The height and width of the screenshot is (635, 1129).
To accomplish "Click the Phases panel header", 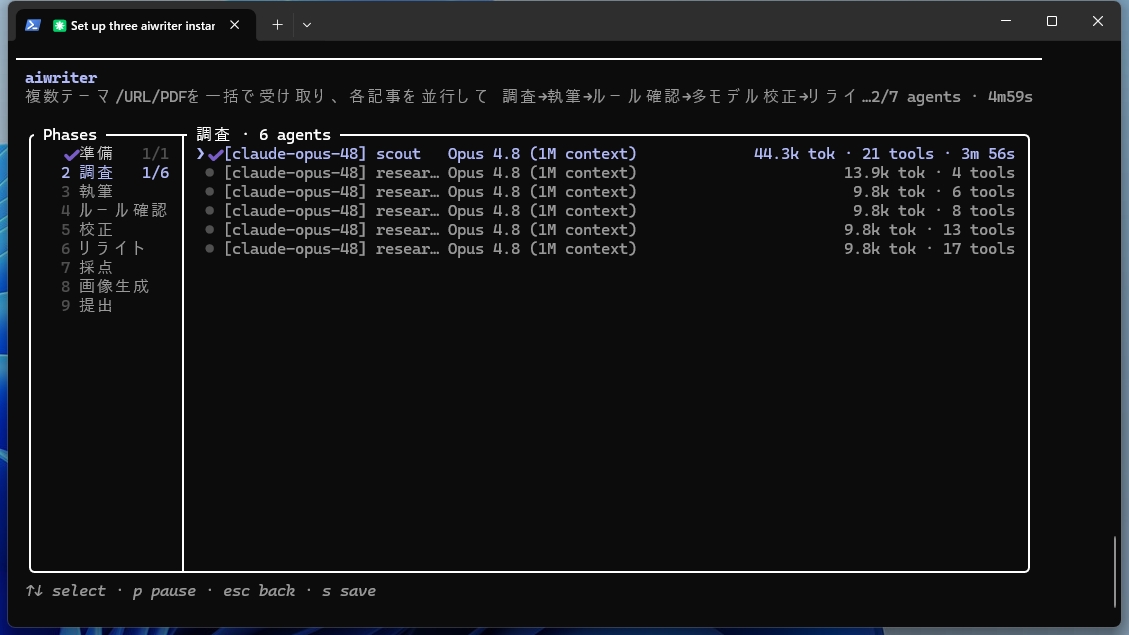I will [70, 135].
